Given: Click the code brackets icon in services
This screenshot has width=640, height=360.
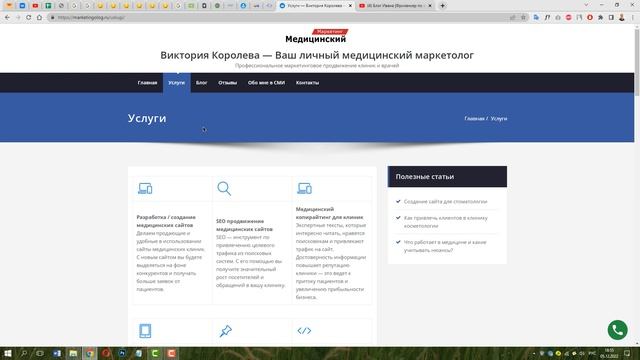Looking at the screenshot, I should [304, 331].
